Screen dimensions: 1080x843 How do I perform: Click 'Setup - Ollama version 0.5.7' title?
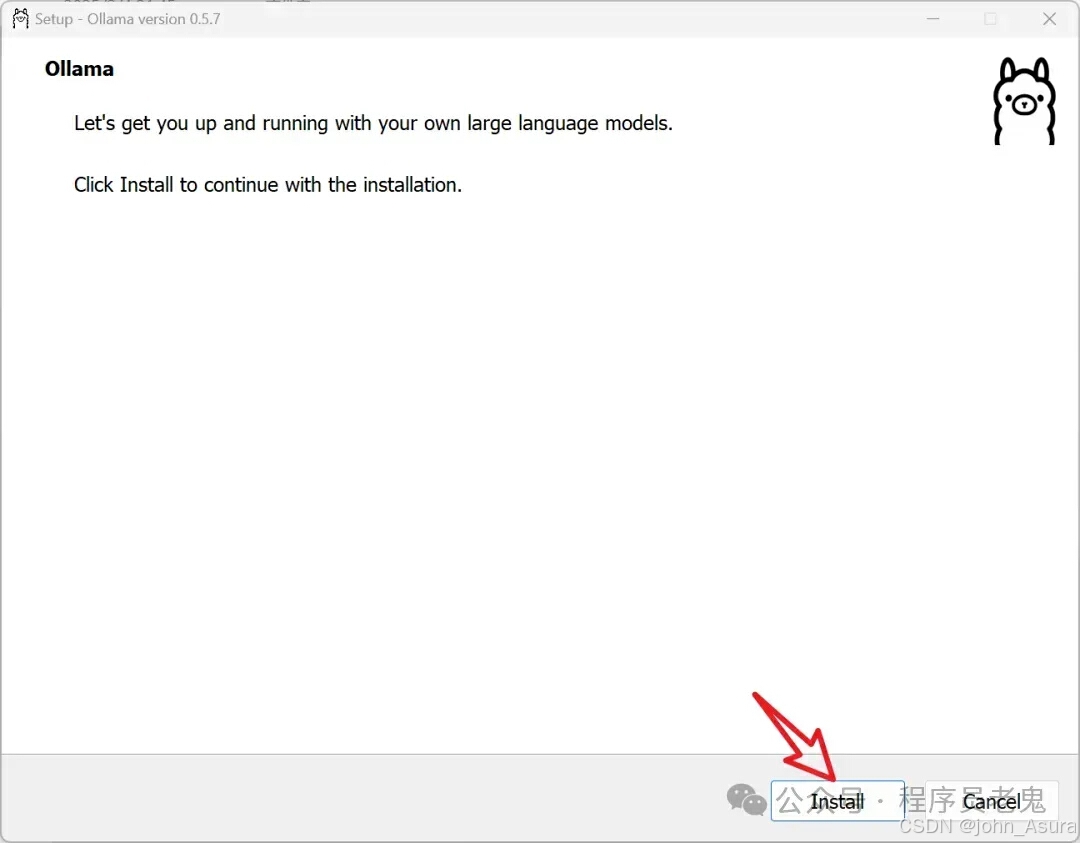click(127, 19)
